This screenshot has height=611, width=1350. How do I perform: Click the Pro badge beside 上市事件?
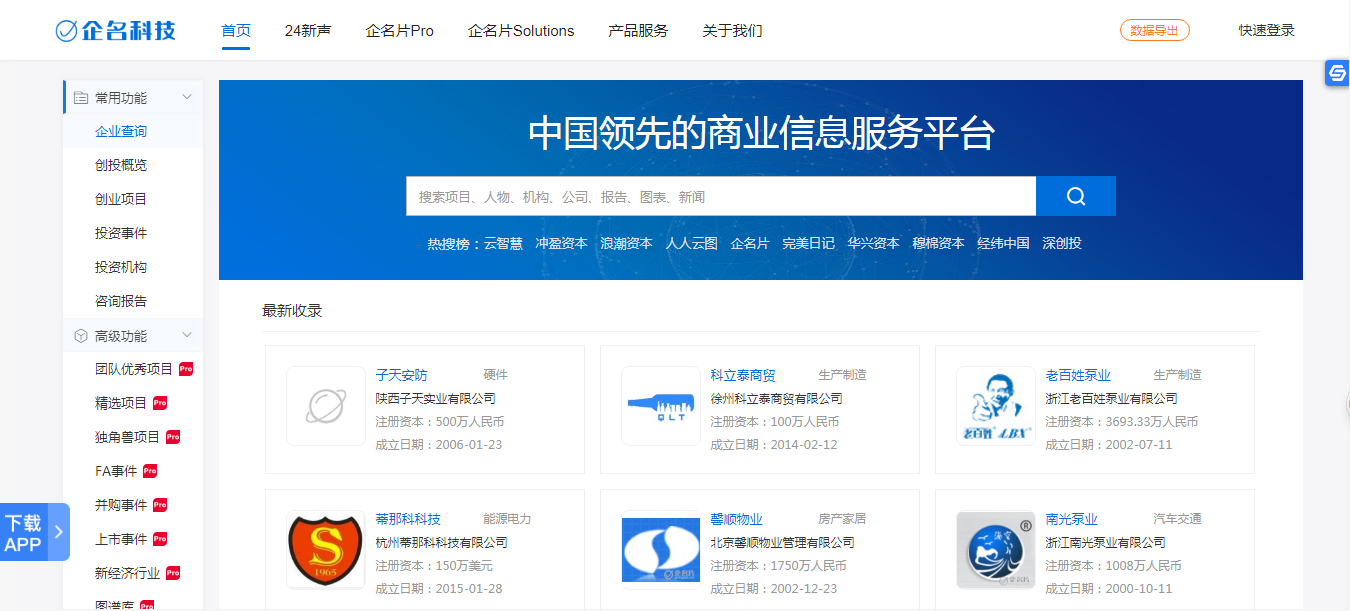[160, 539]
